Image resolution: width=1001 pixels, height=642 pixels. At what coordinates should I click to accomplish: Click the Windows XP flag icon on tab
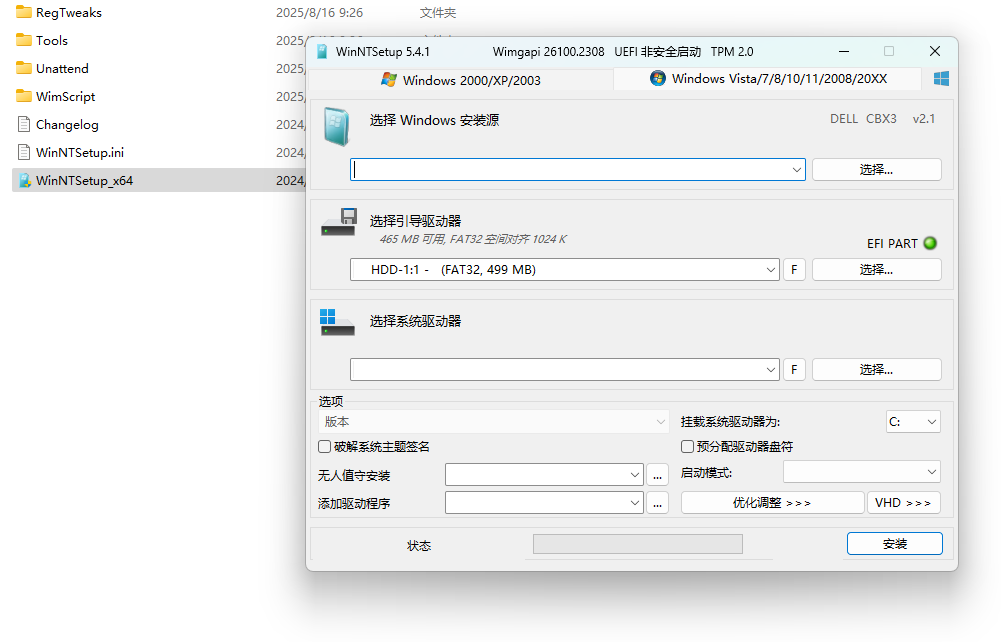[389, 80]
